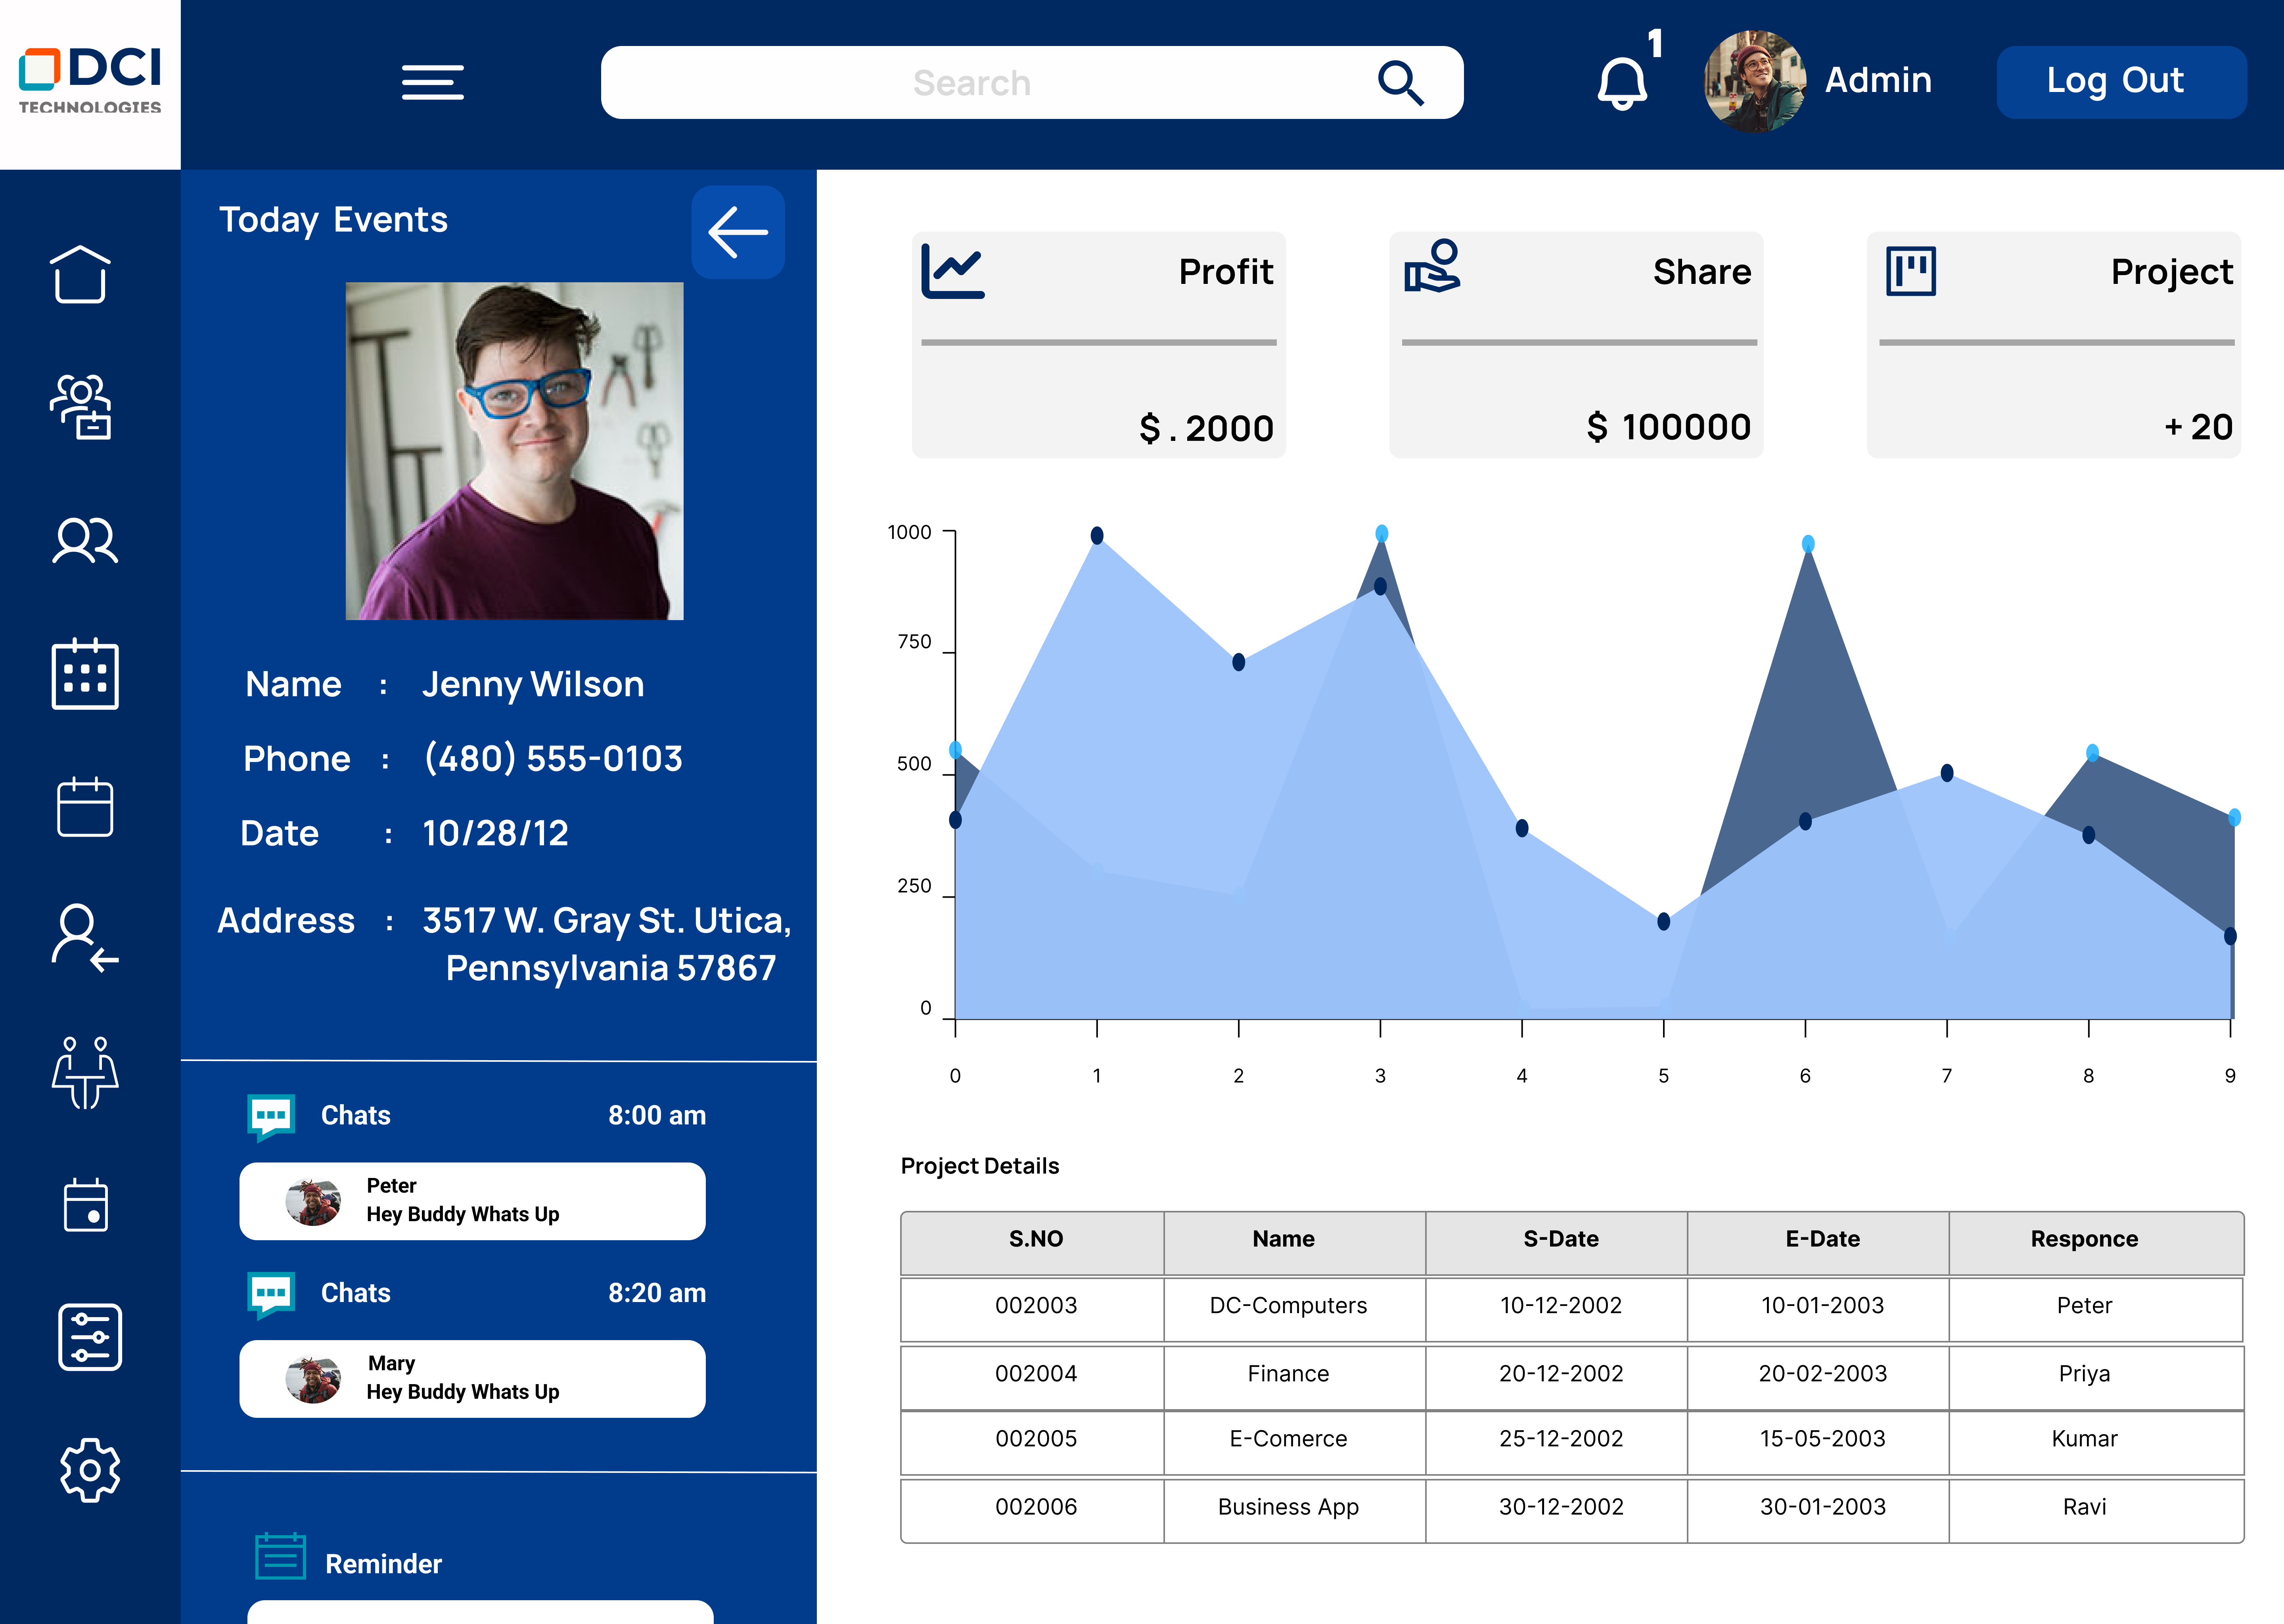Open the contacts (two-person) sidebar icon
Viewport: 2284px width, 1624px height.
[x=85, y=540]
